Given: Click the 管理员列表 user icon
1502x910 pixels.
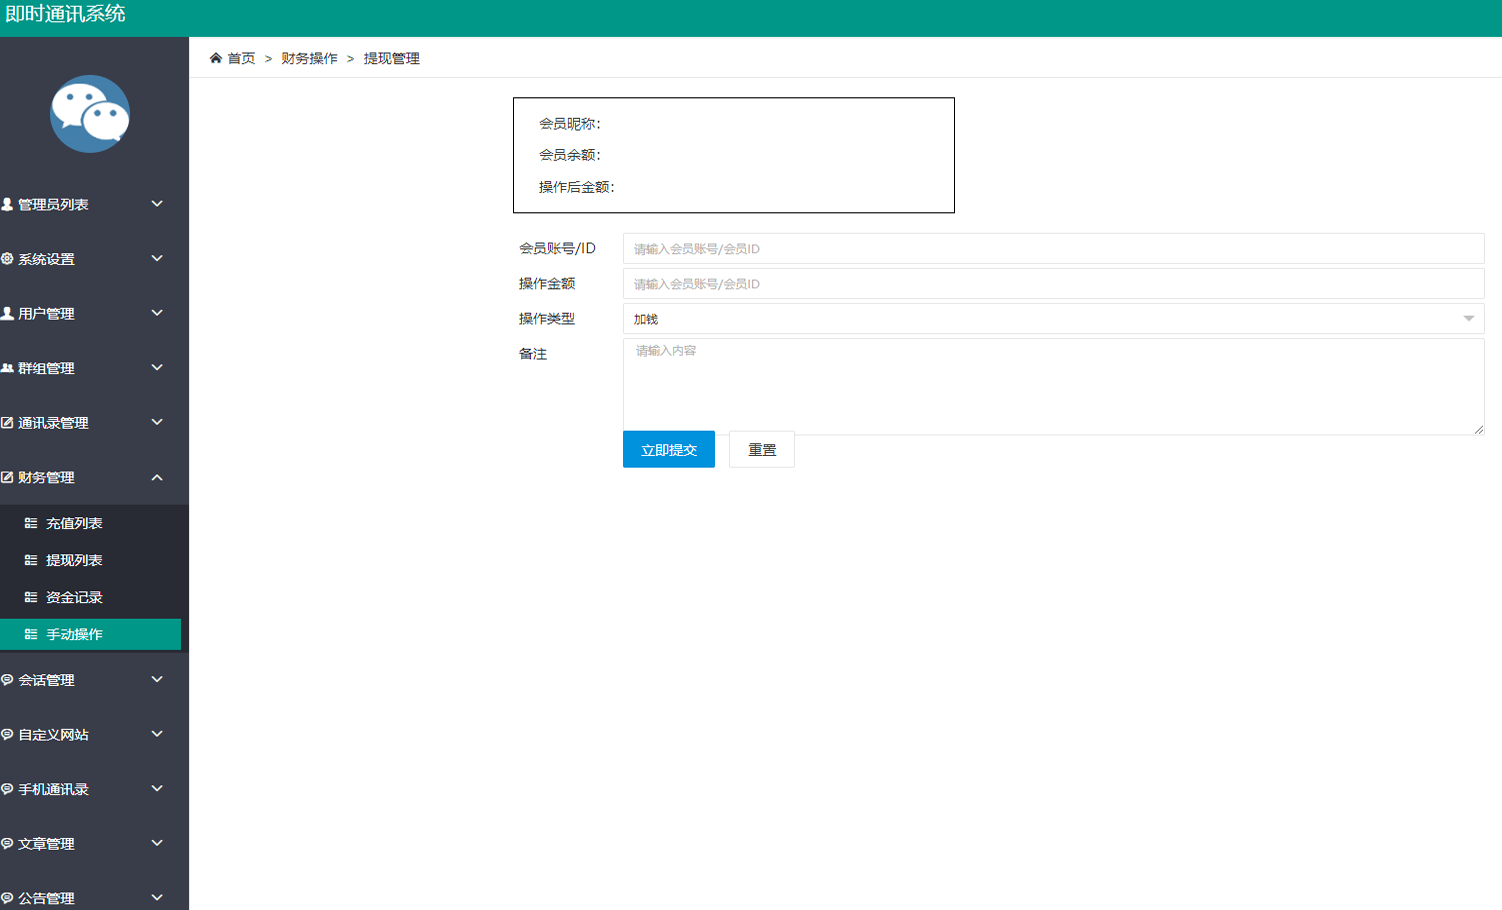Looking at the screenshot, I should click(7, 204).
